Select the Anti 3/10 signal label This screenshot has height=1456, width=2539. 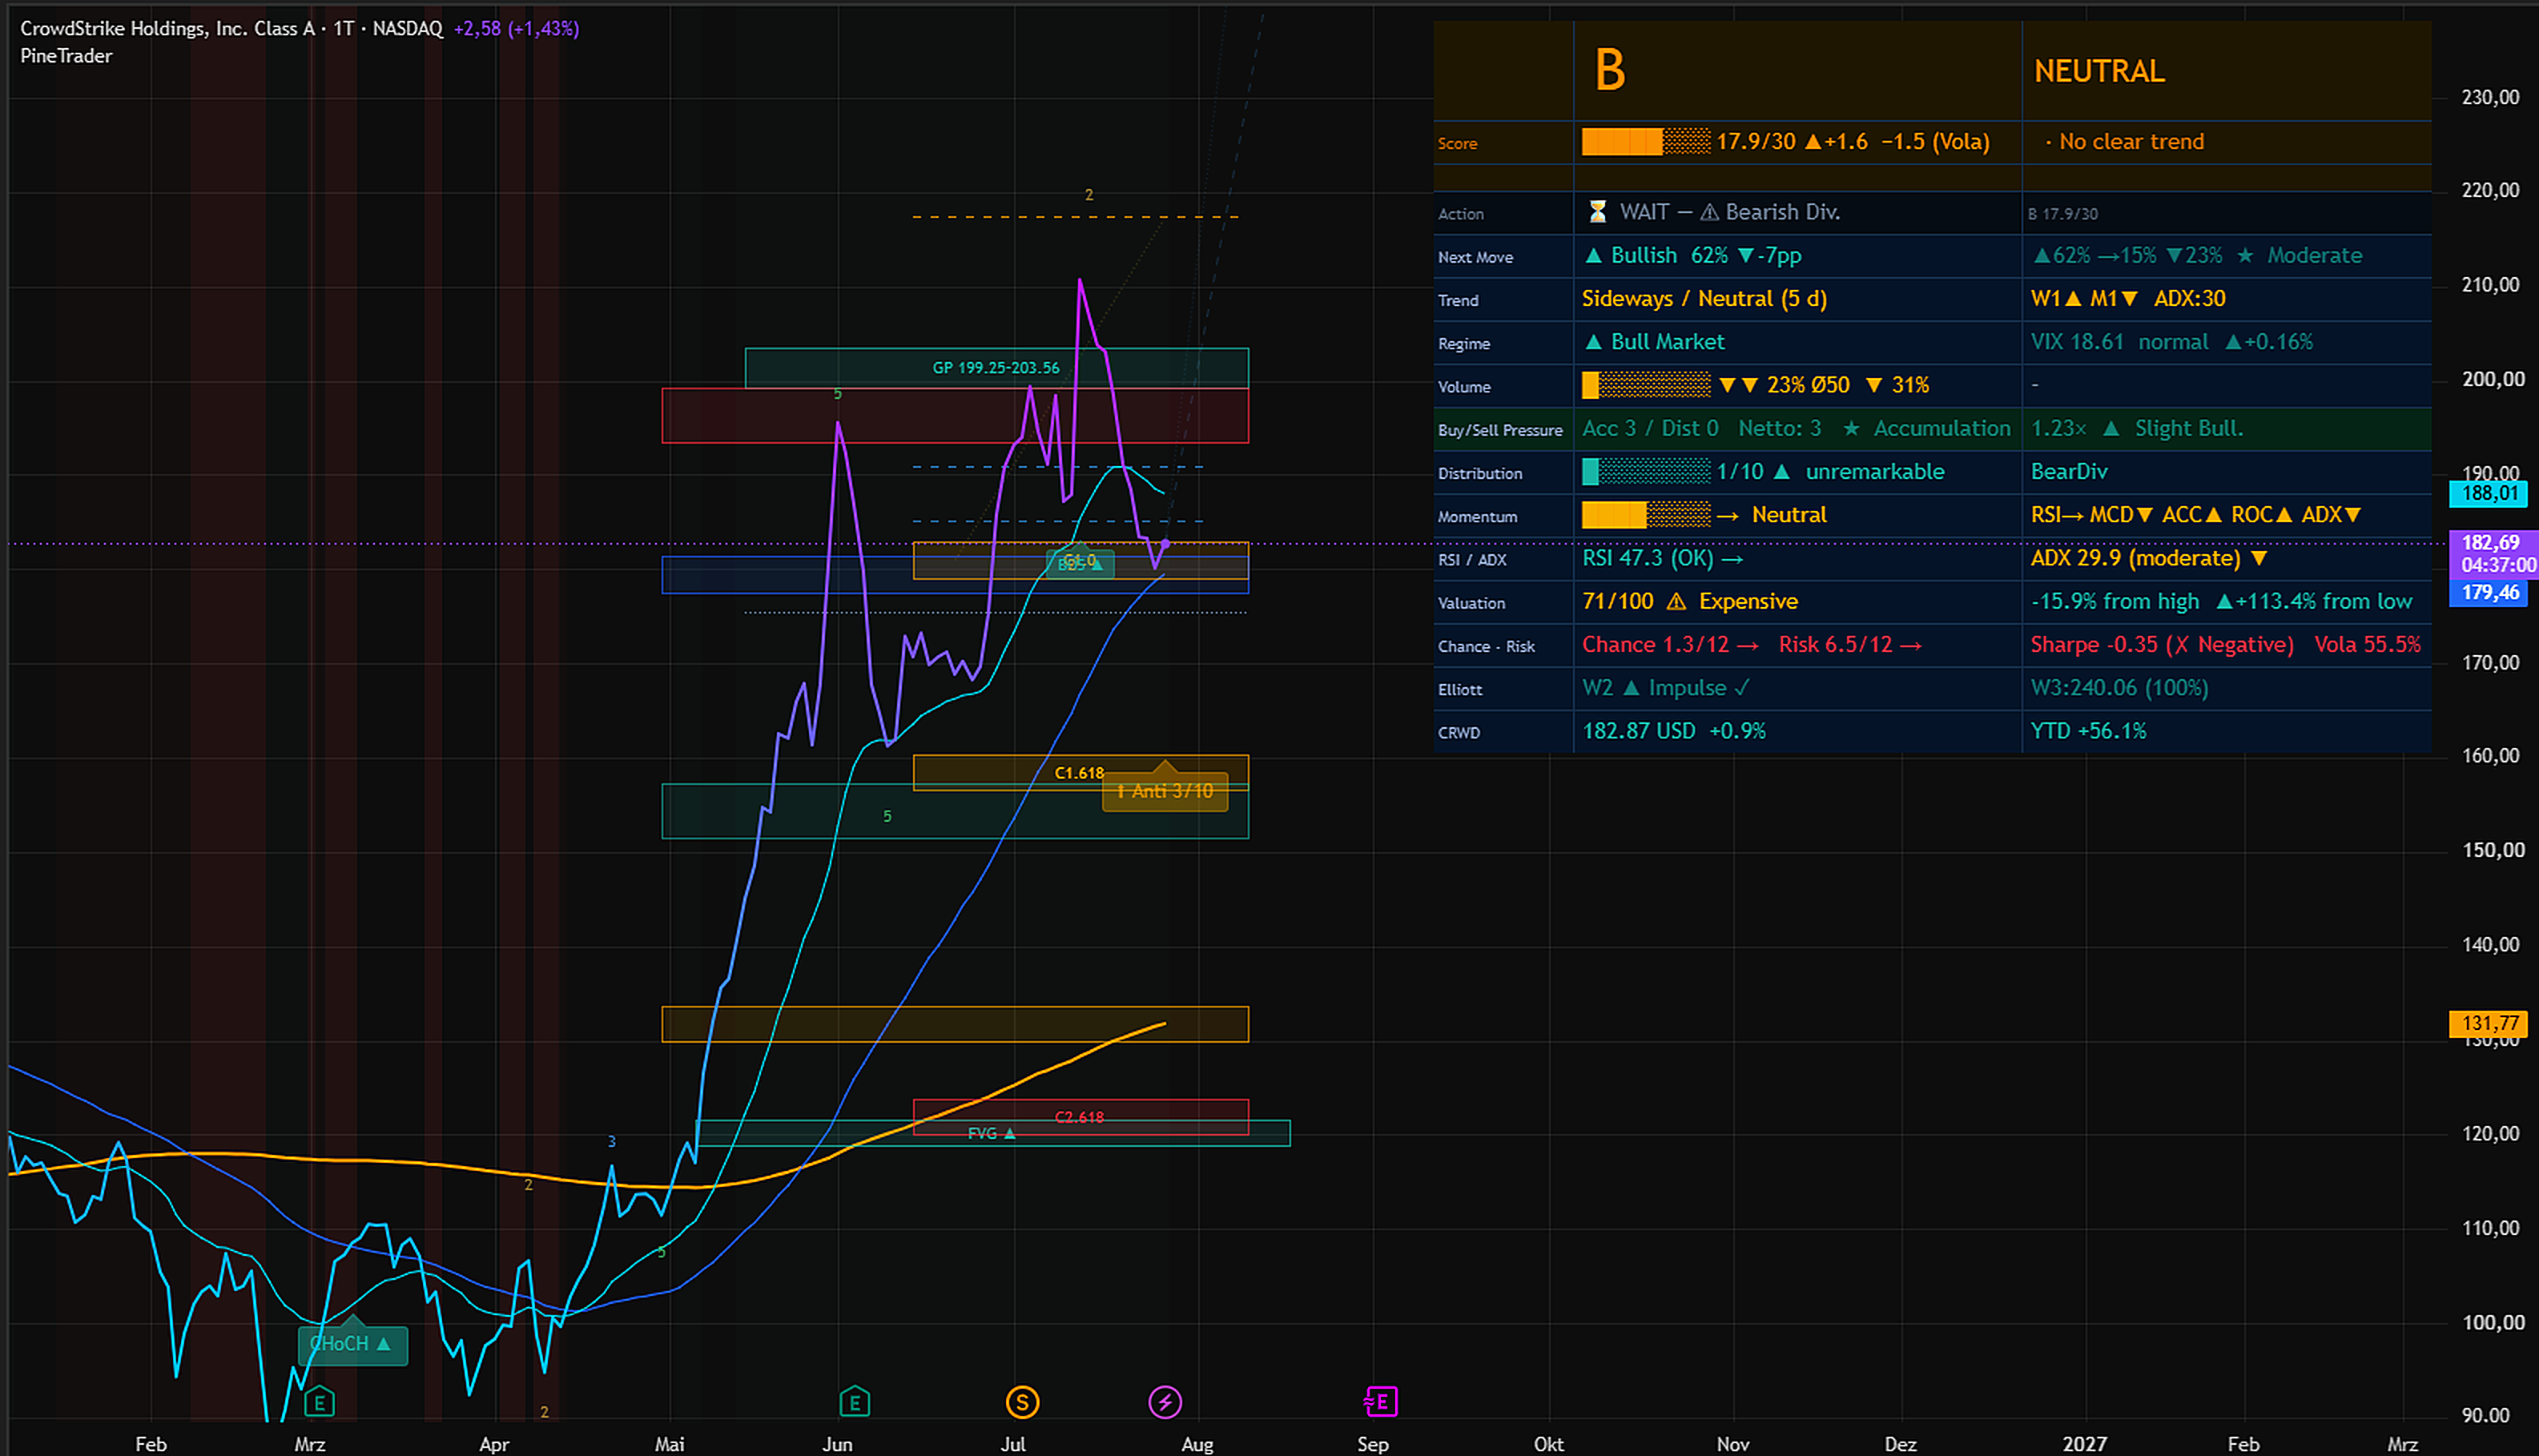[1165, 791]
